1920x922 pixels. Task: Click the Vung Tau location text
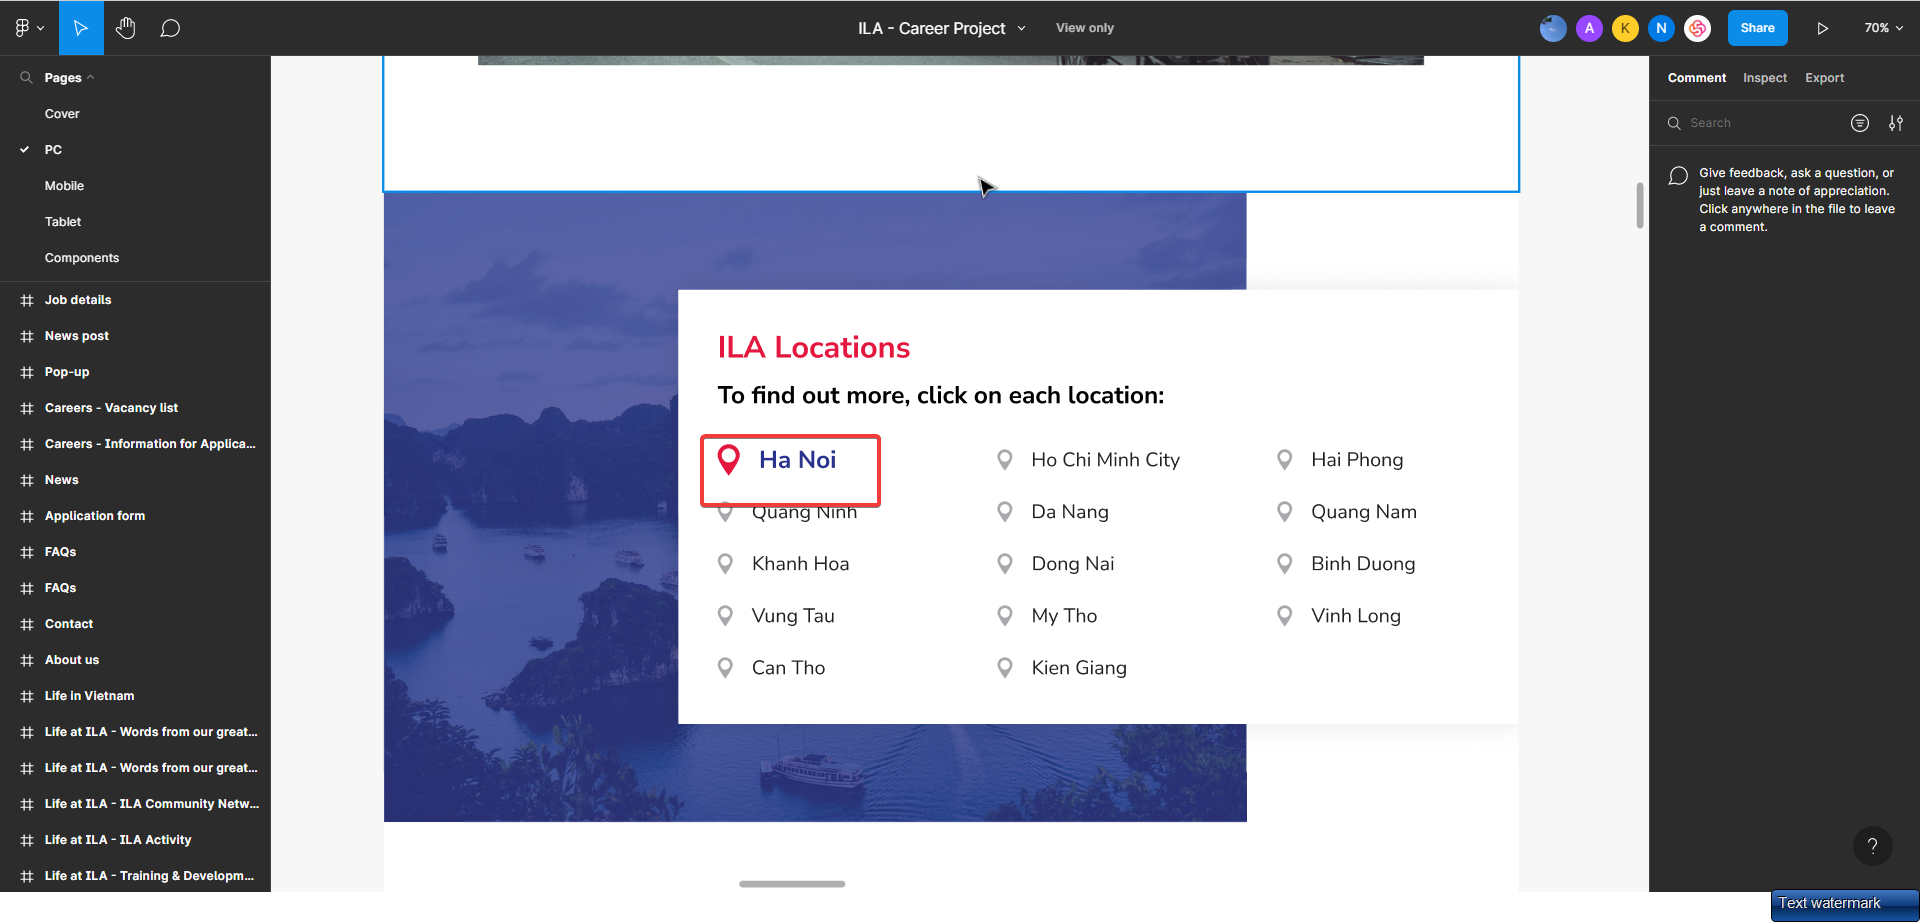(793, 616)
